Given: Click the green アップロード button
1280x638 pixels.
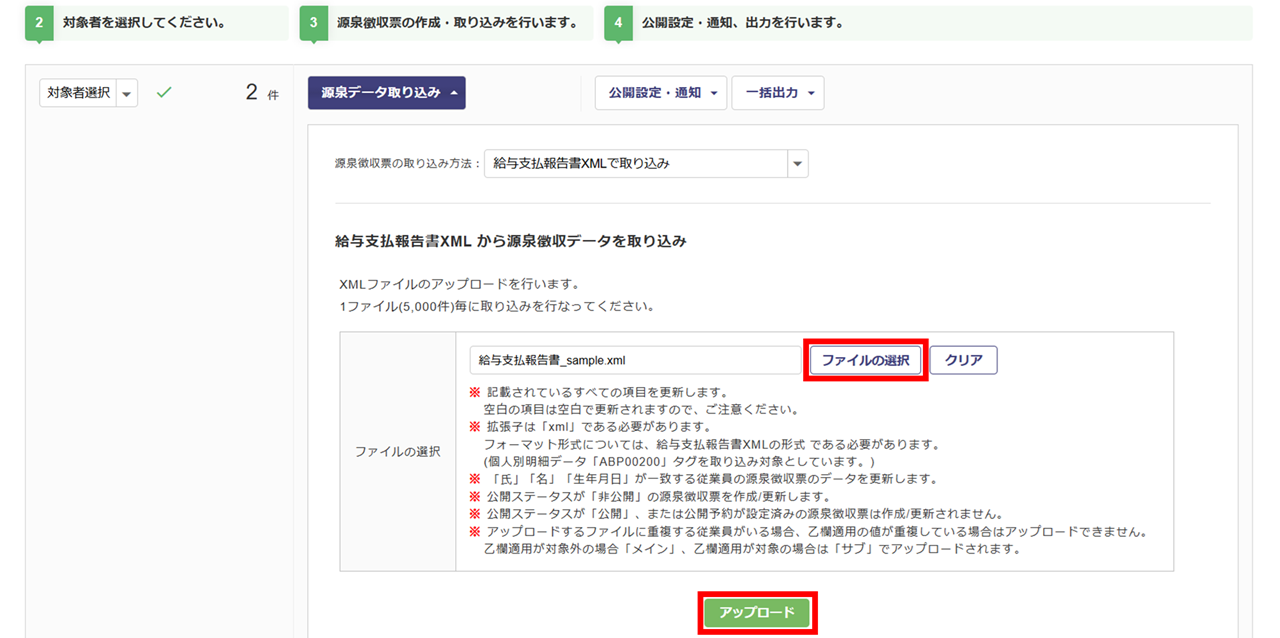Looking at the screenshot, I should click(x=756, y=612).
